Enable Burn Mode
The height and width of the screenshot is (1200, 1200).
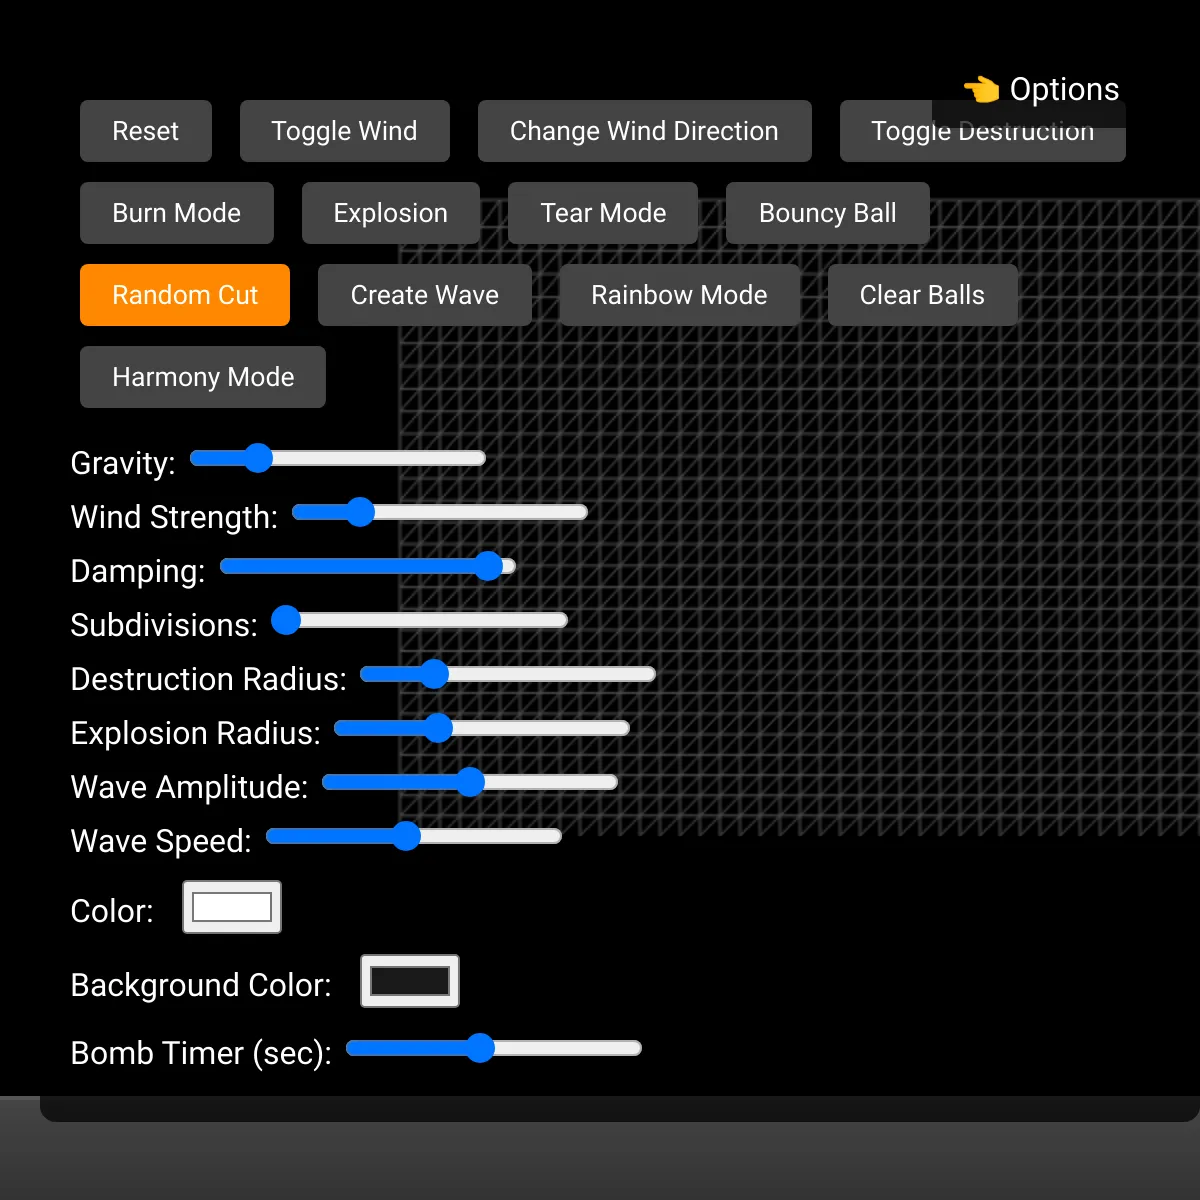coord(176,213)
